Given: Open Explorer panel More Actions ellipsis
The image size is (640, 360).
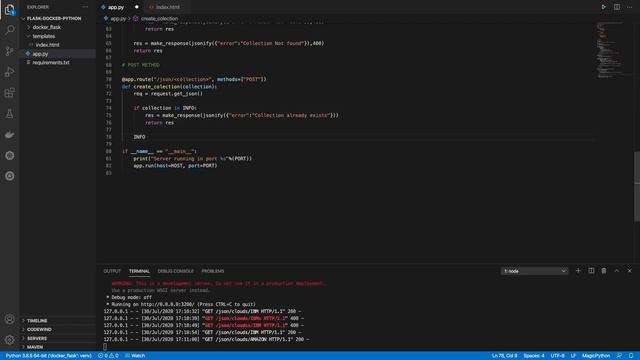Looking at the screenshot, I should [85, 7].
